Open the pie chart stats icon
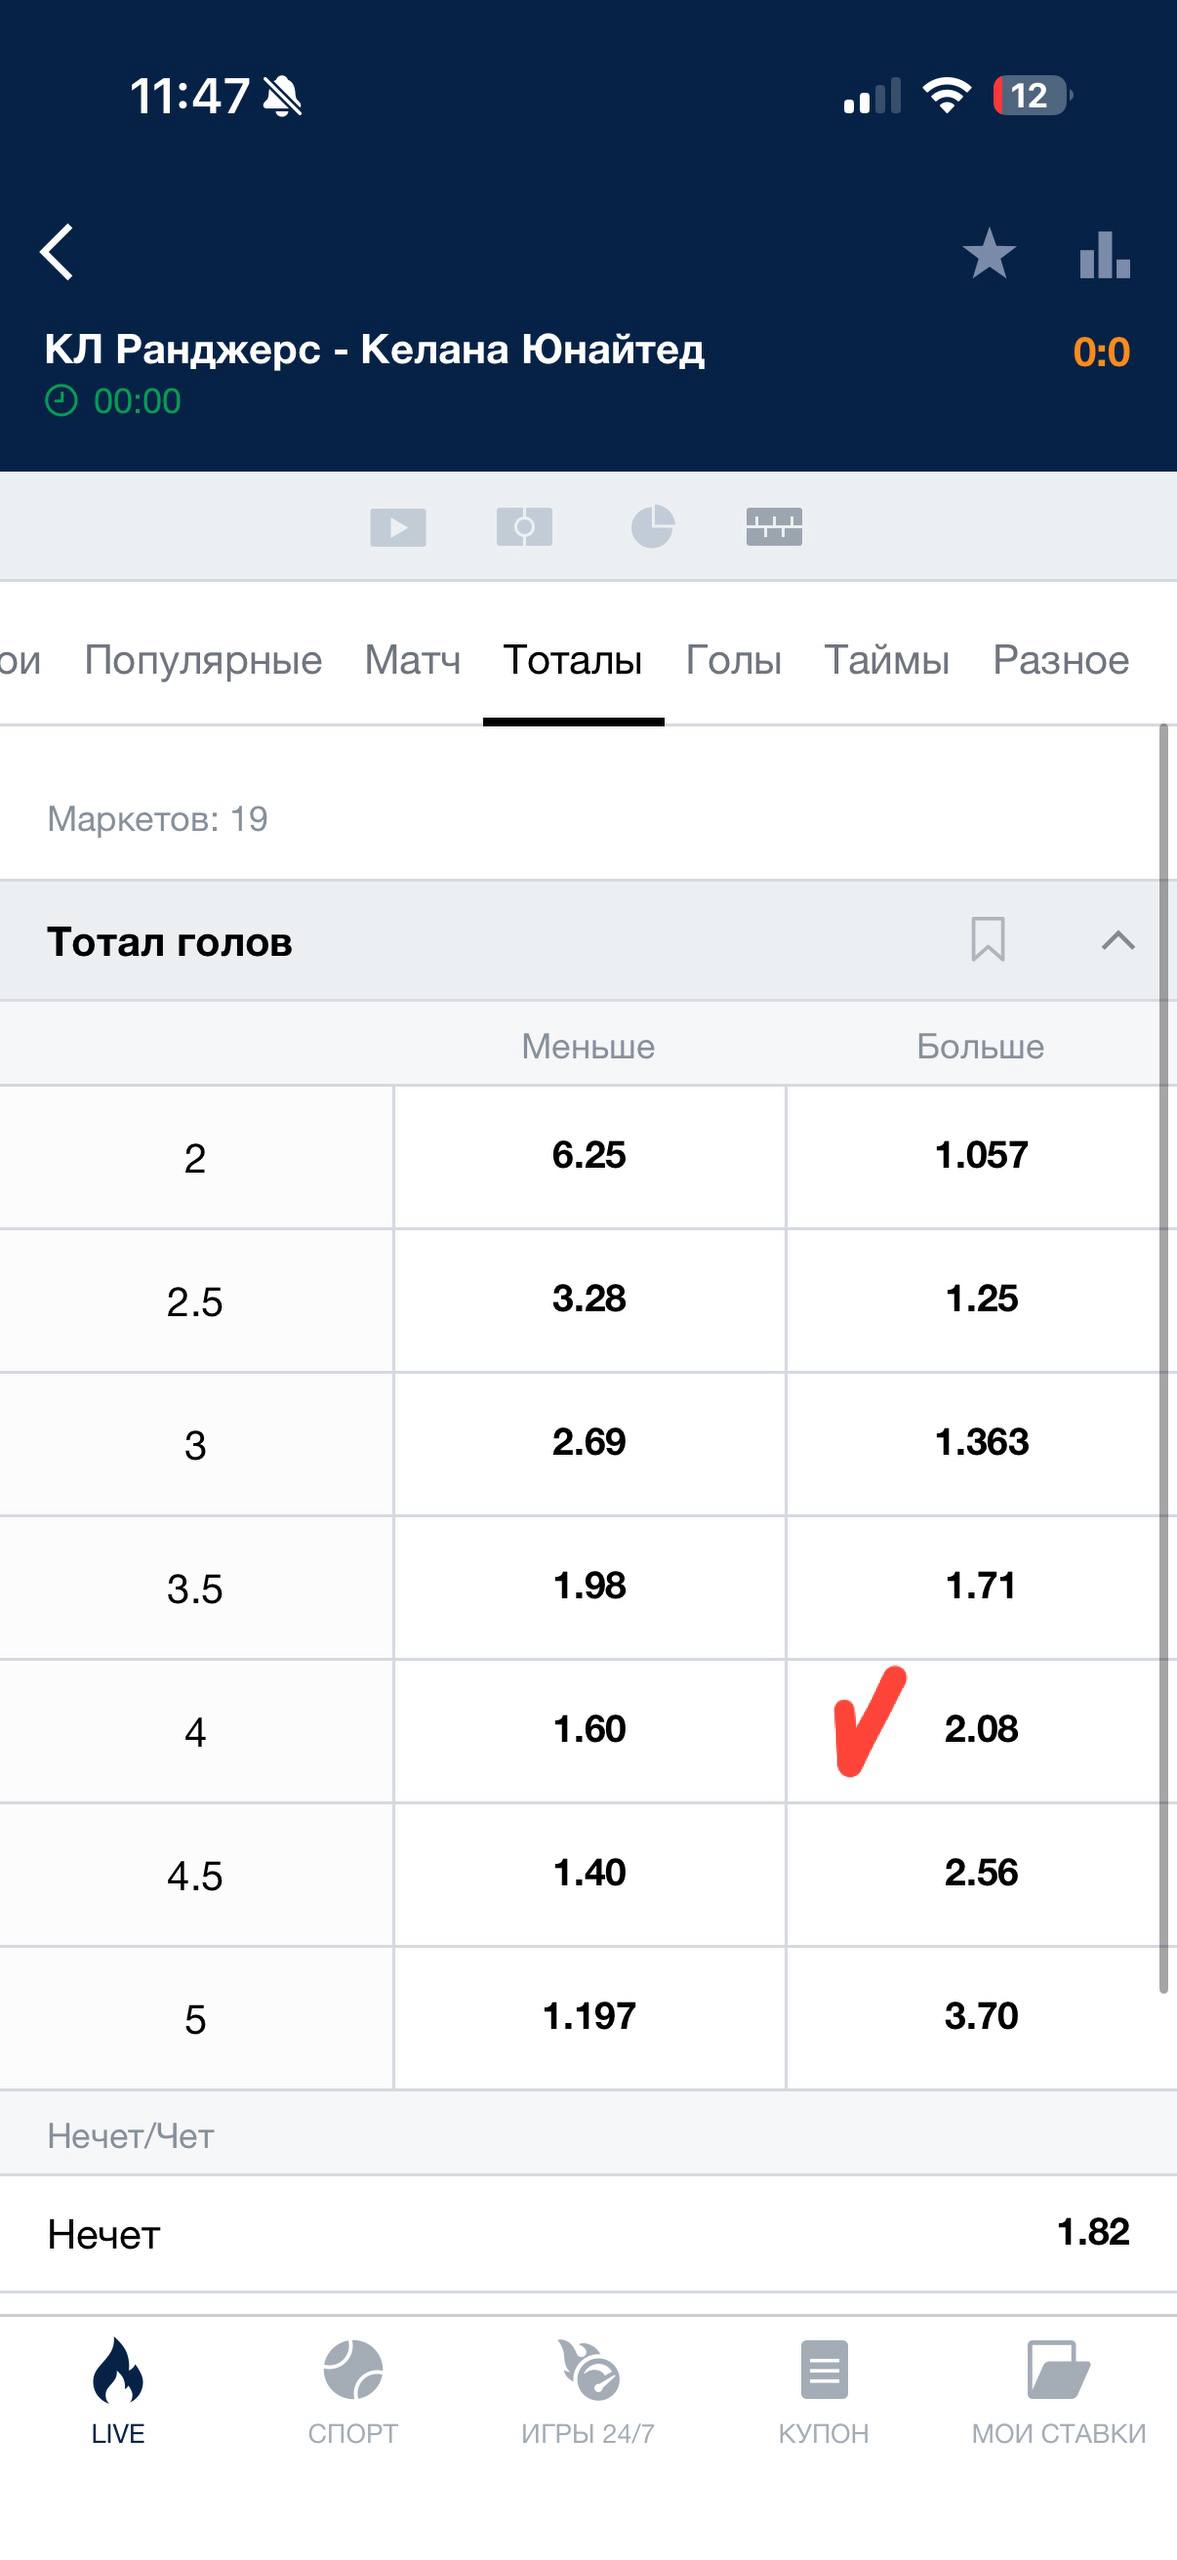This screenshot has height=2560, width=1177. (652, 527)
